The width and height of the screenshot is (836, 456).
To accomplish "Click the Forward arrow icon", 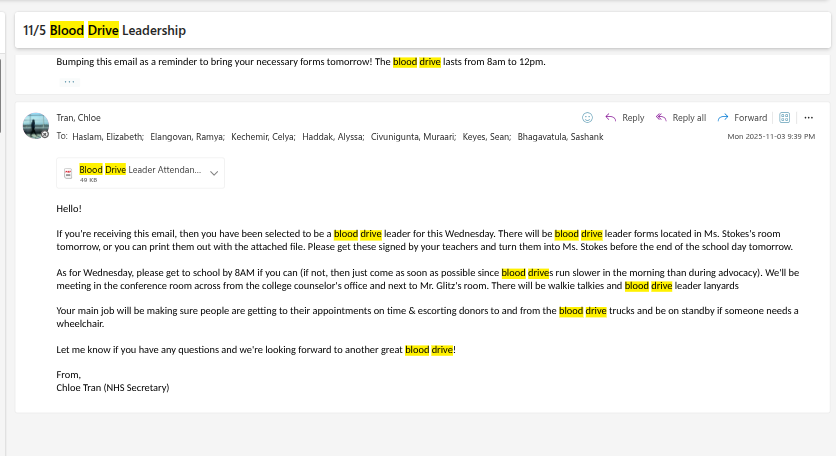I will 722,118.
